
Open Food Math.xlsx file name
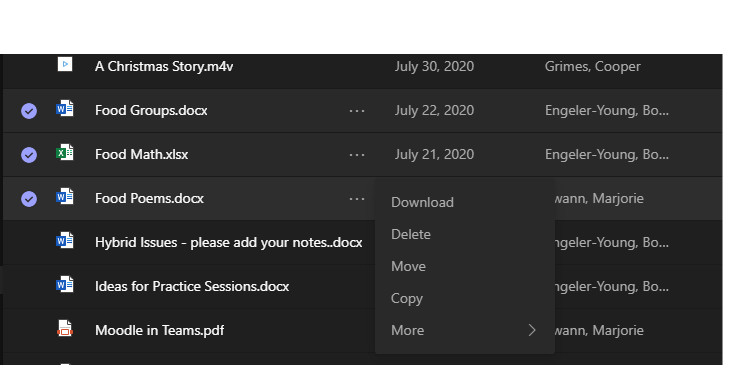point(142,154)
